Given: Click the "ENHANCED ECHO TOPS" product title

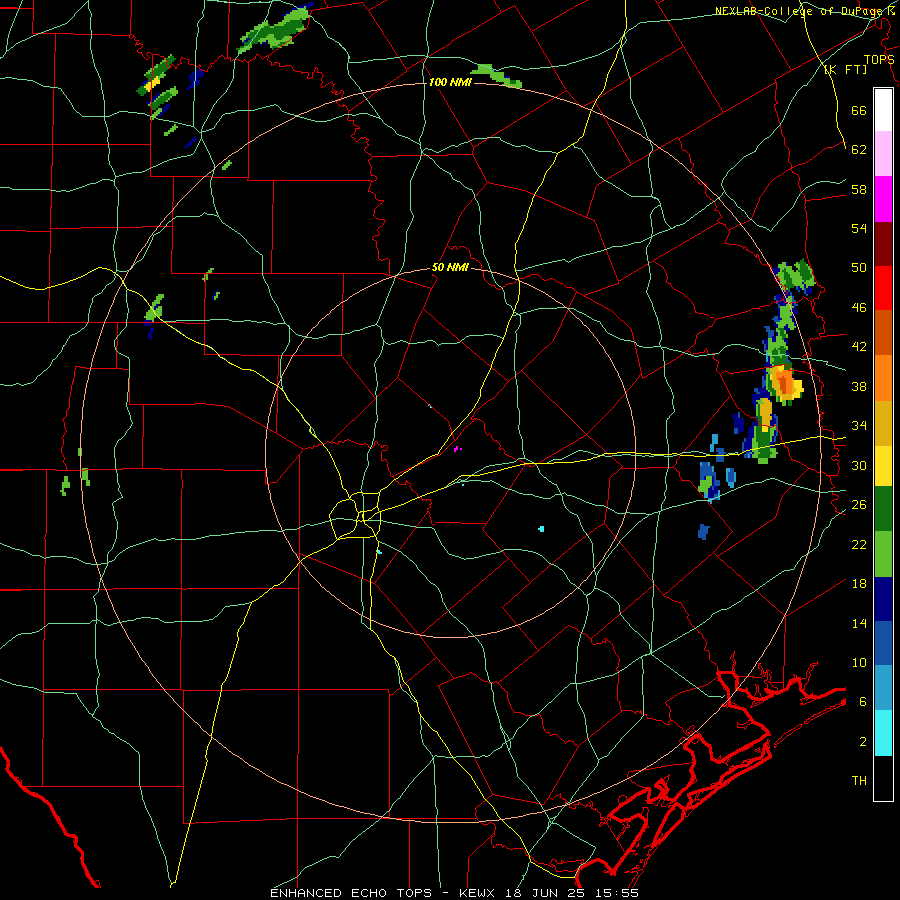Looking at the screenshot, I should click(x=351, y=893).
